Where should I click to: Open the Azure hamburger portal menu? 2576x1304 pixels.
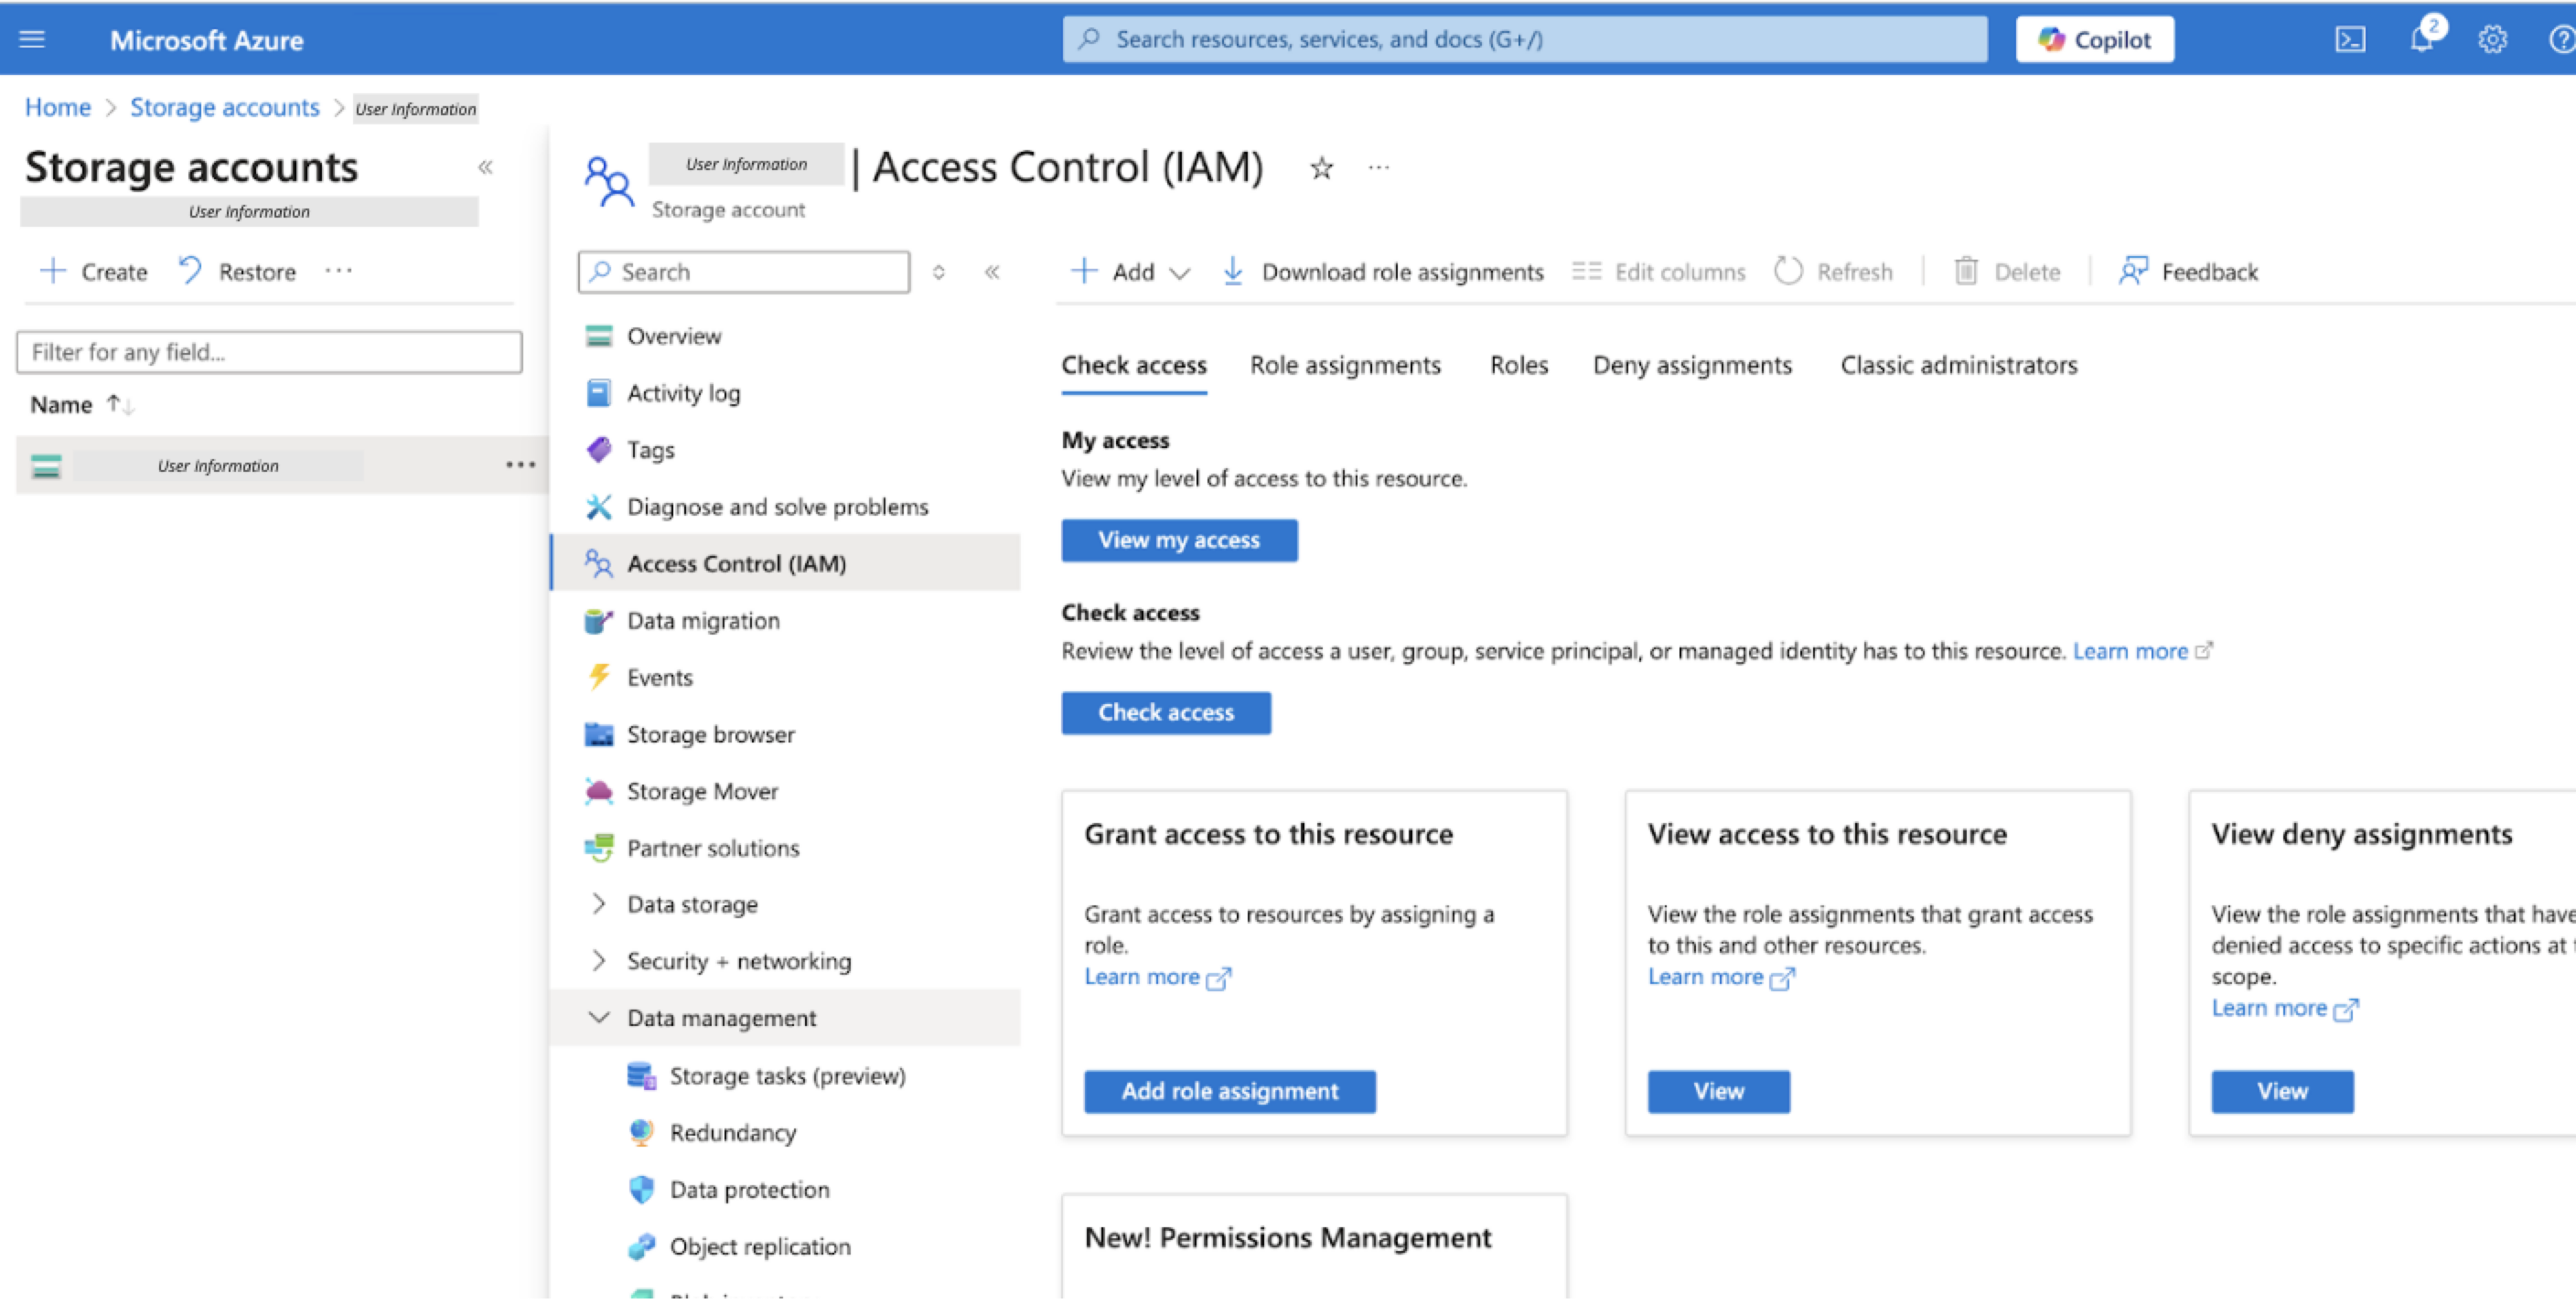pyautogui.click(x=32, y=39)
